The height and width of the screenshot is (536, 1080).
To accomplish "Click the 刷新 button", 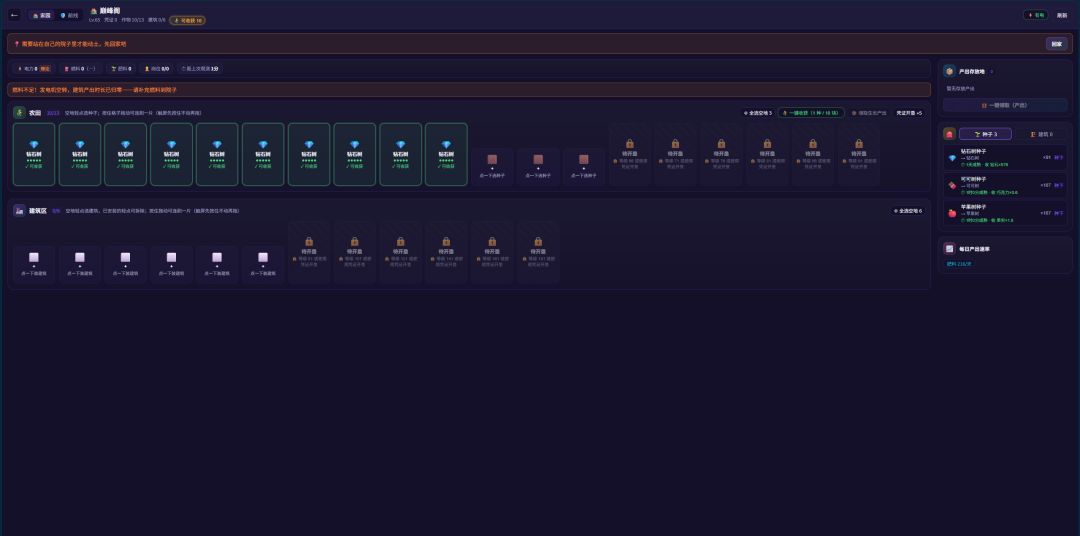I will [1062, 15].
